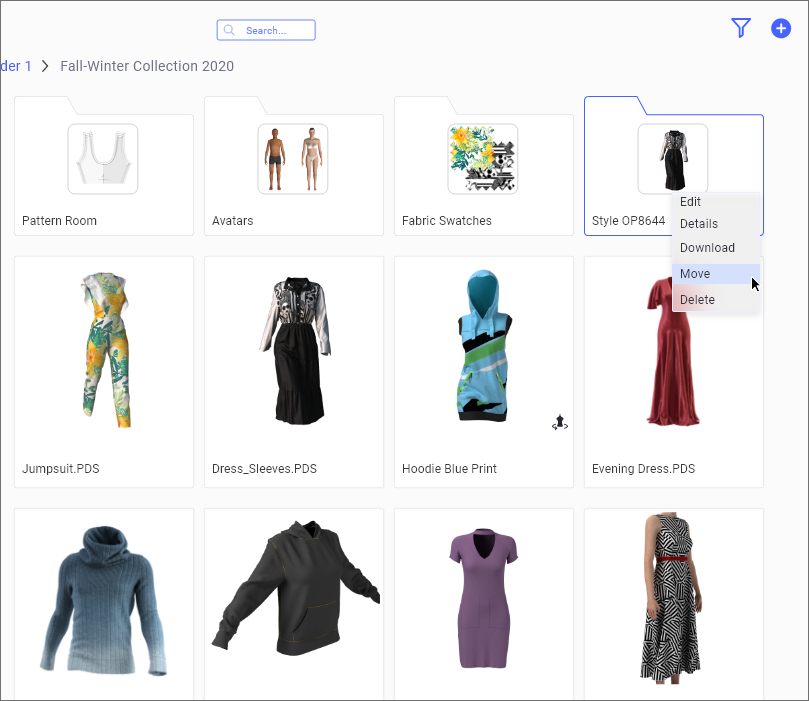Select Details in the context menu
This screenshot has height=701, width=809.
coord(699,224)
